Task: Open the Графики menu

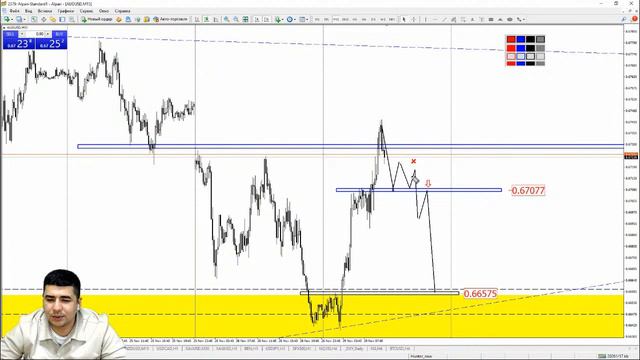Action: pyautogui.click(x=66, y=11)
